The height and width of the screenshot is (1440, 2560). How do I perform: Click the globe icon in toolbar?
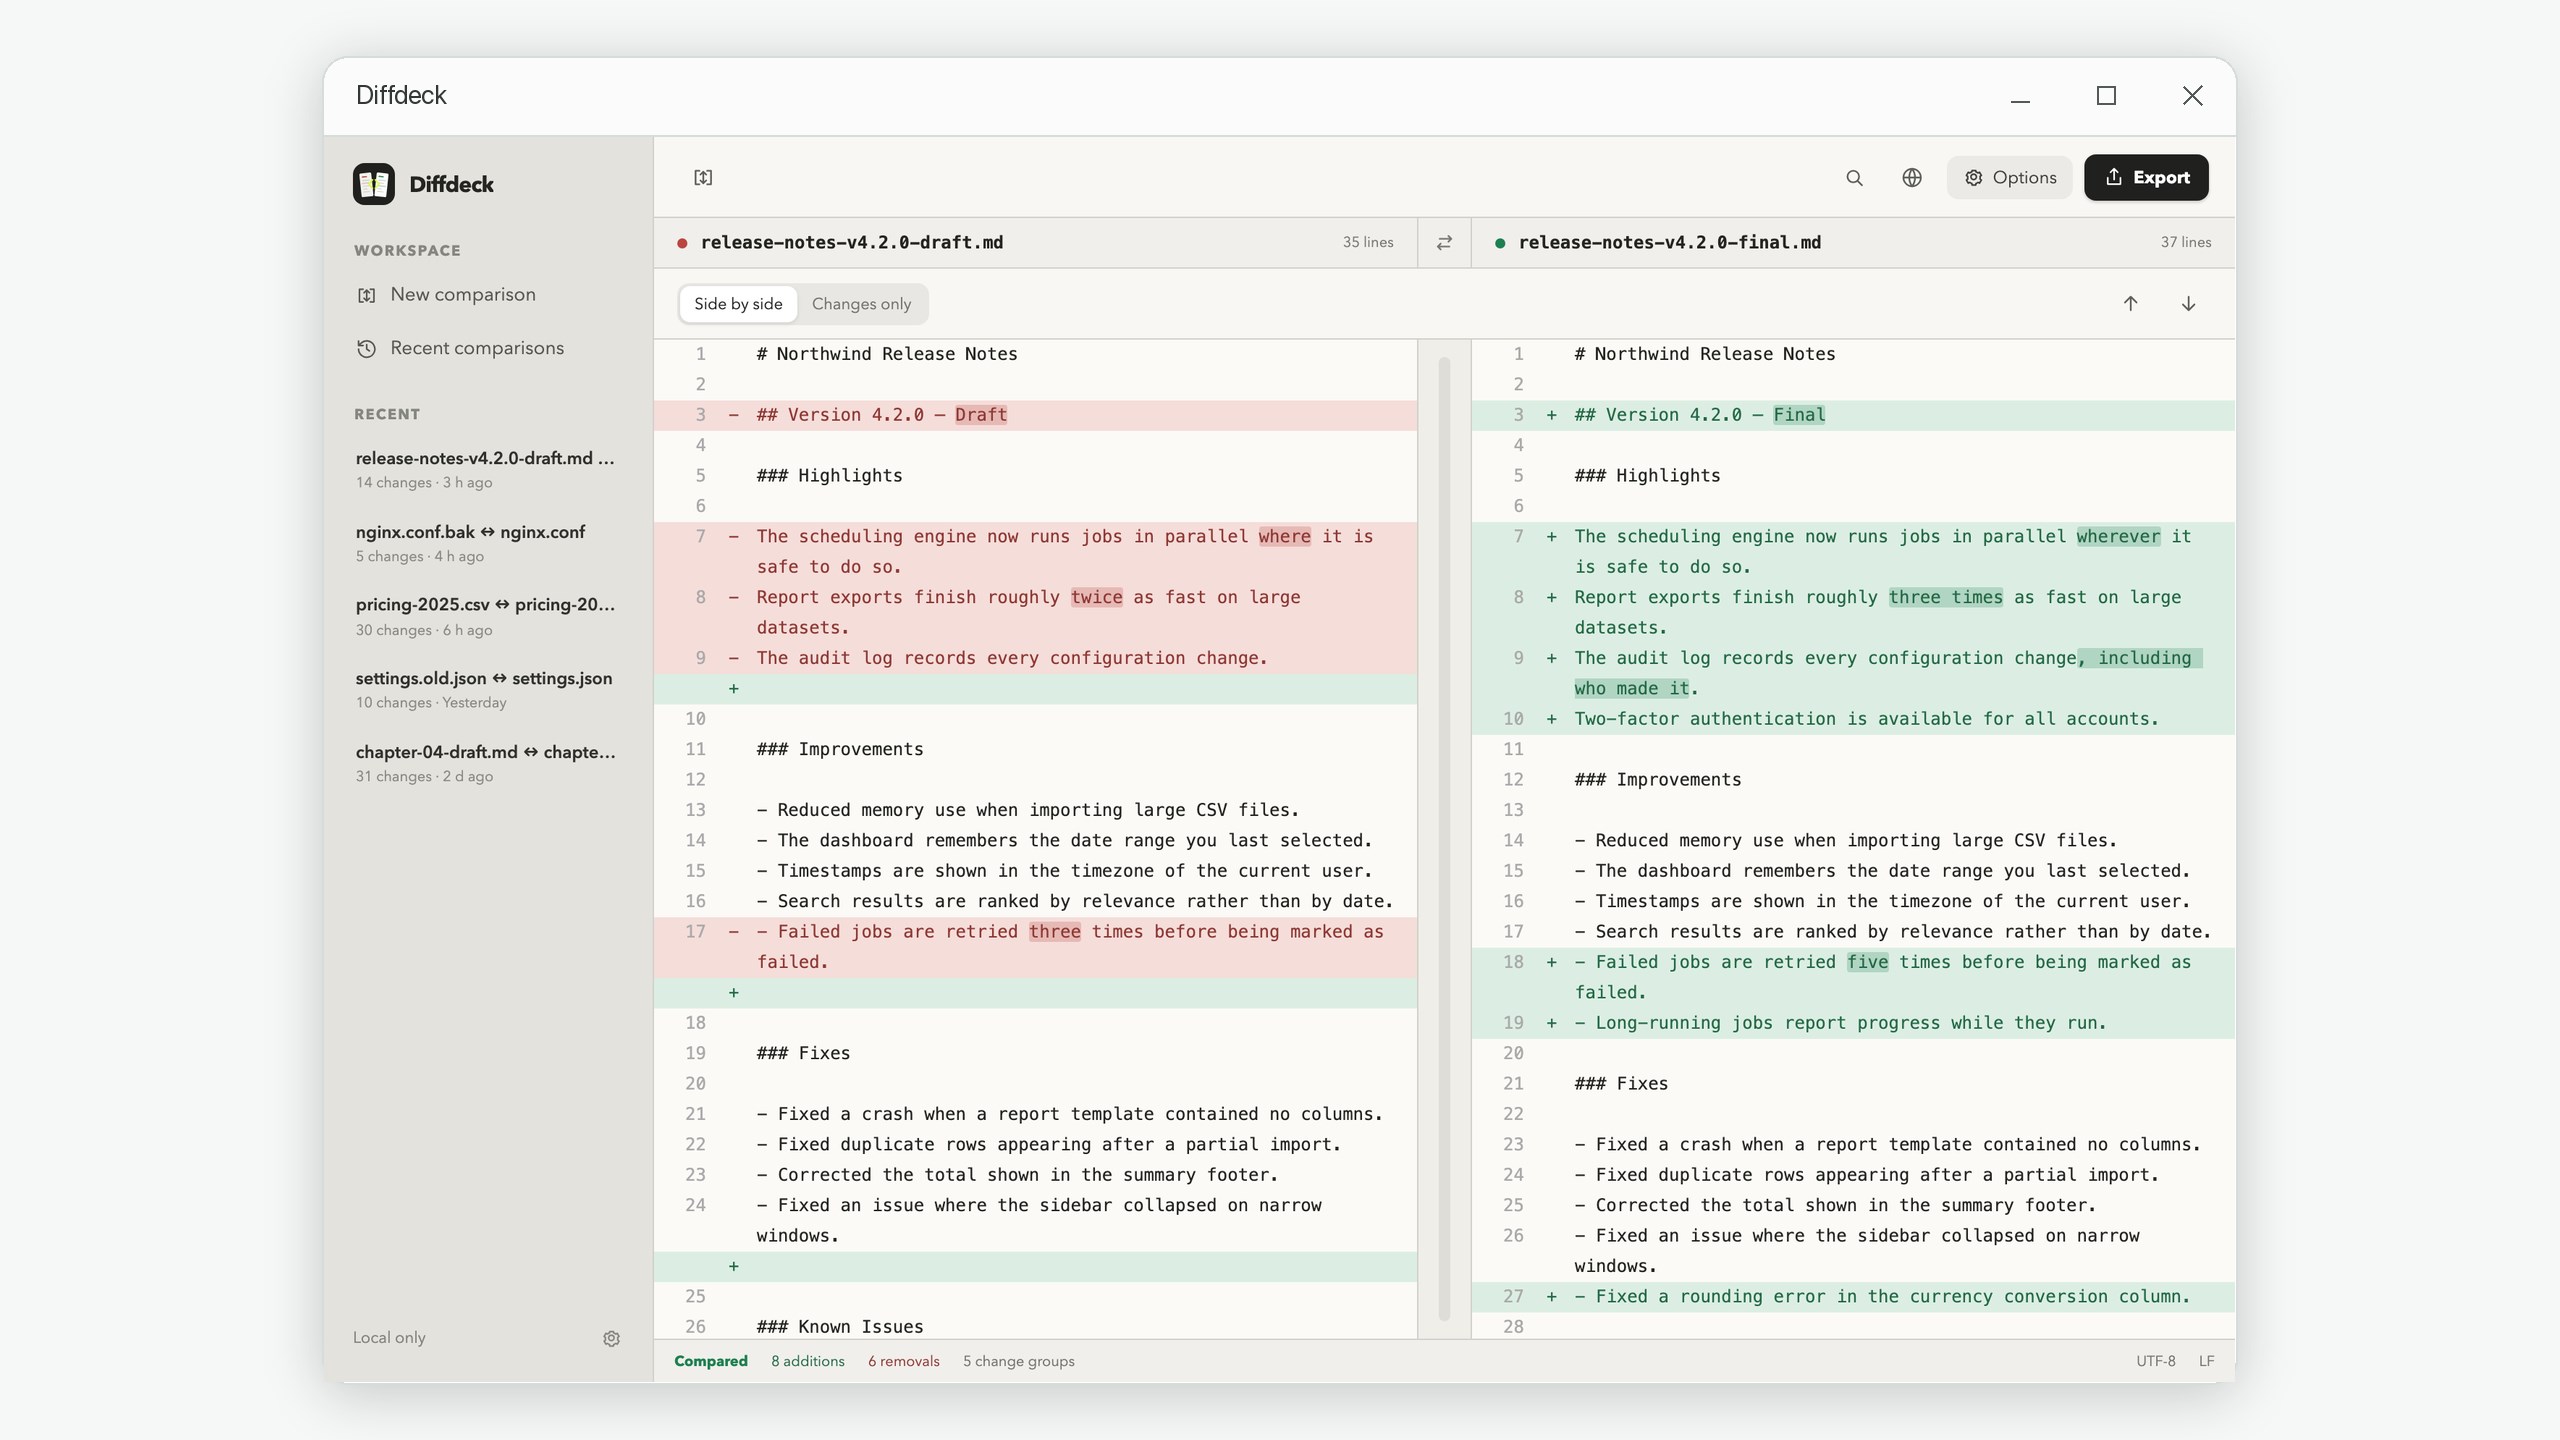(x=1911, y=178)
